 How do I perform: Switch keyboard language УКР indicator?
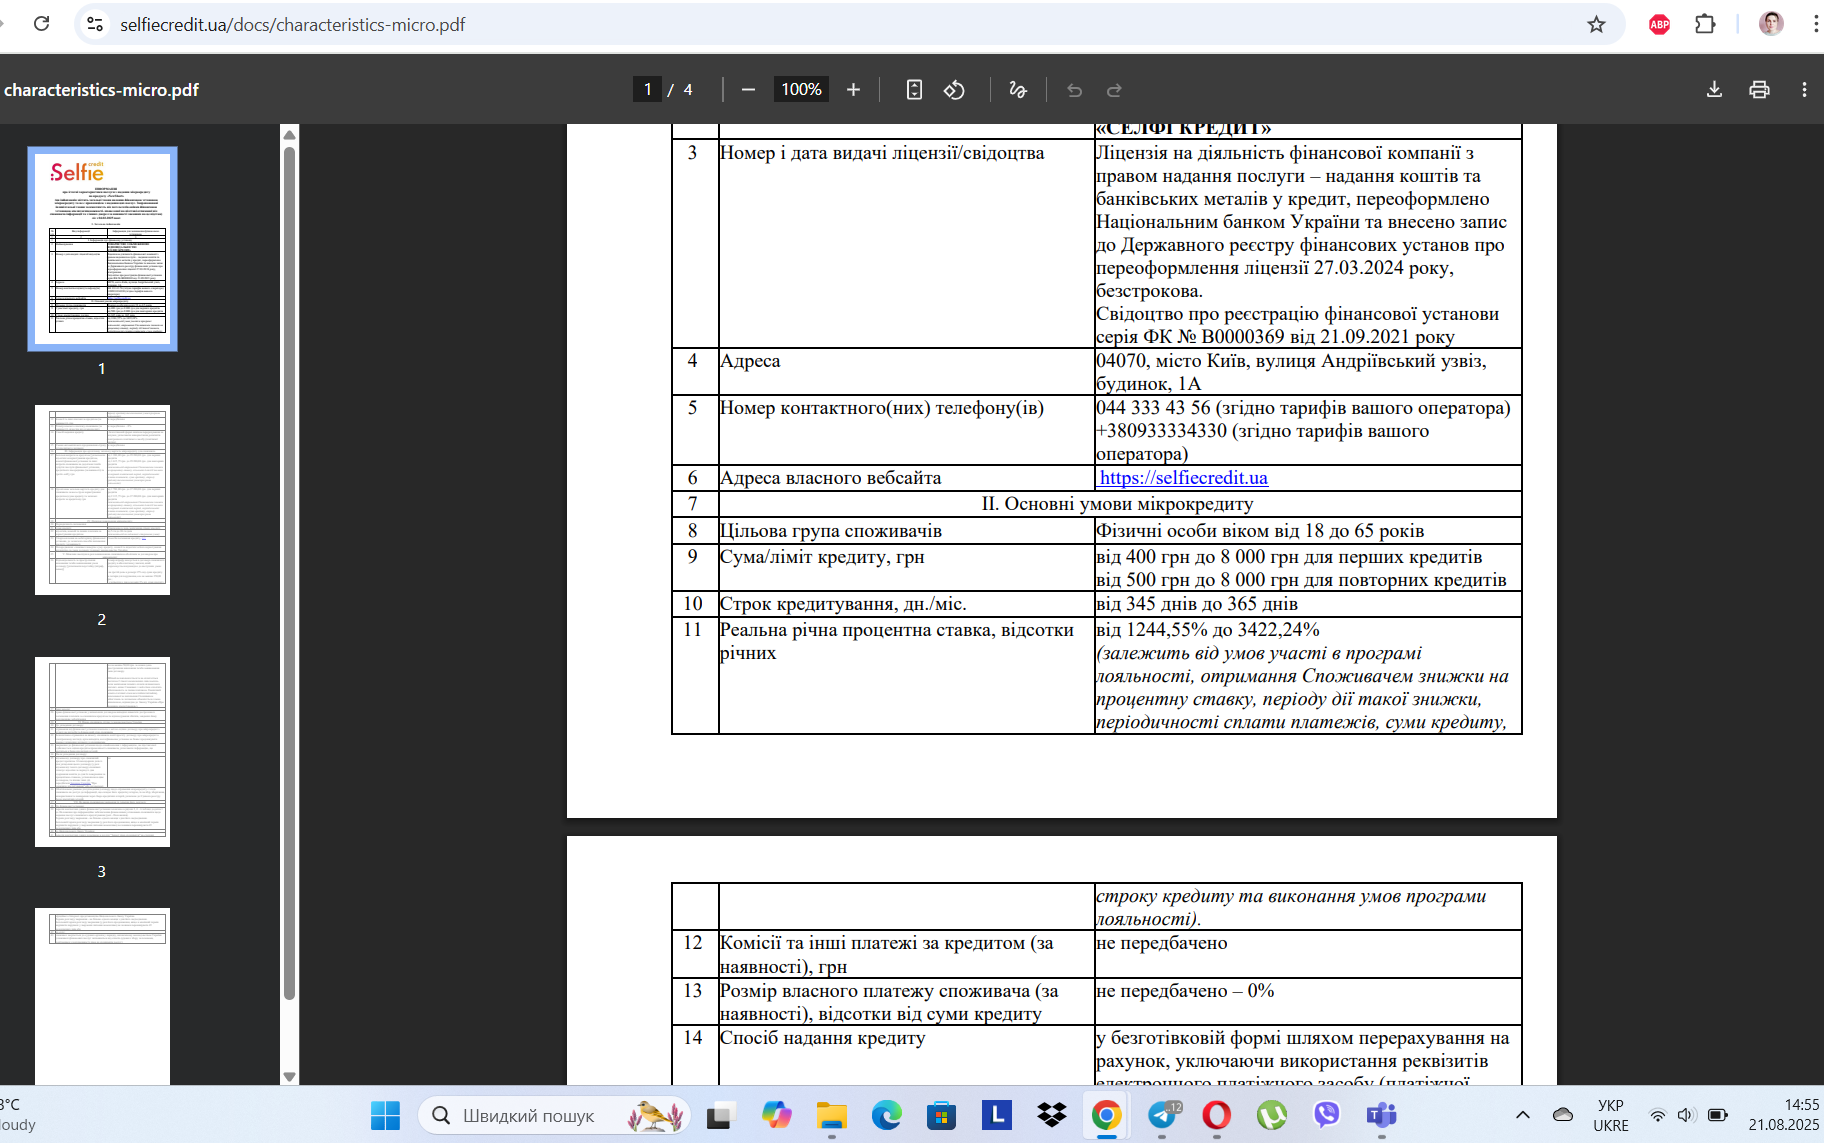click(1610, 1115)
